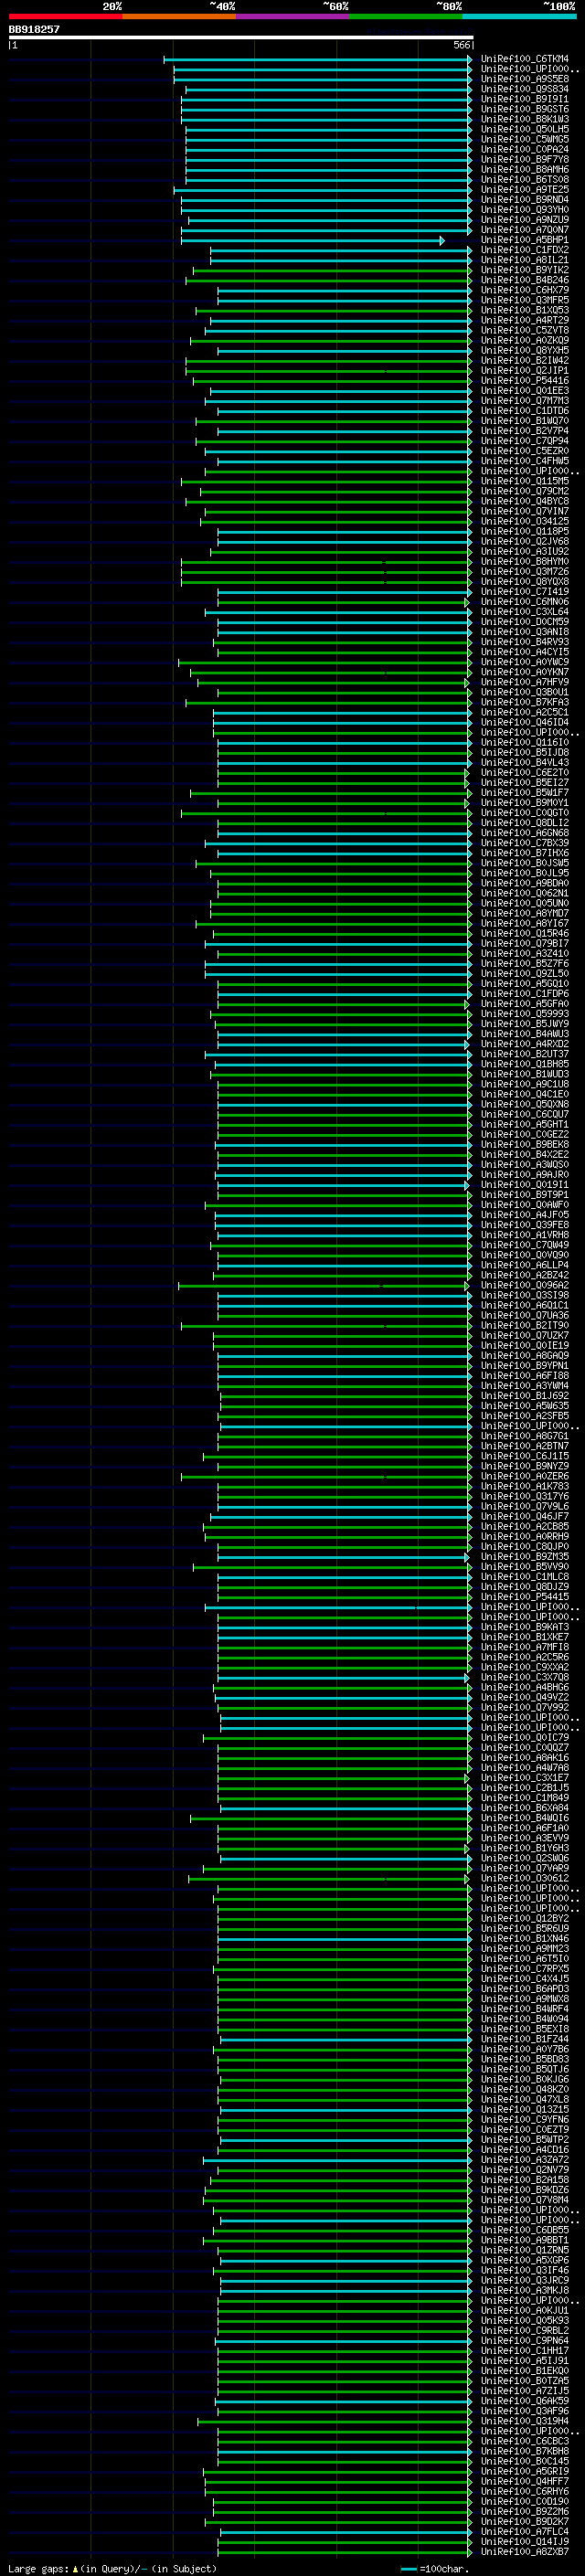Open hit UniRef100_C6HX79

click(x=525, y=290)
